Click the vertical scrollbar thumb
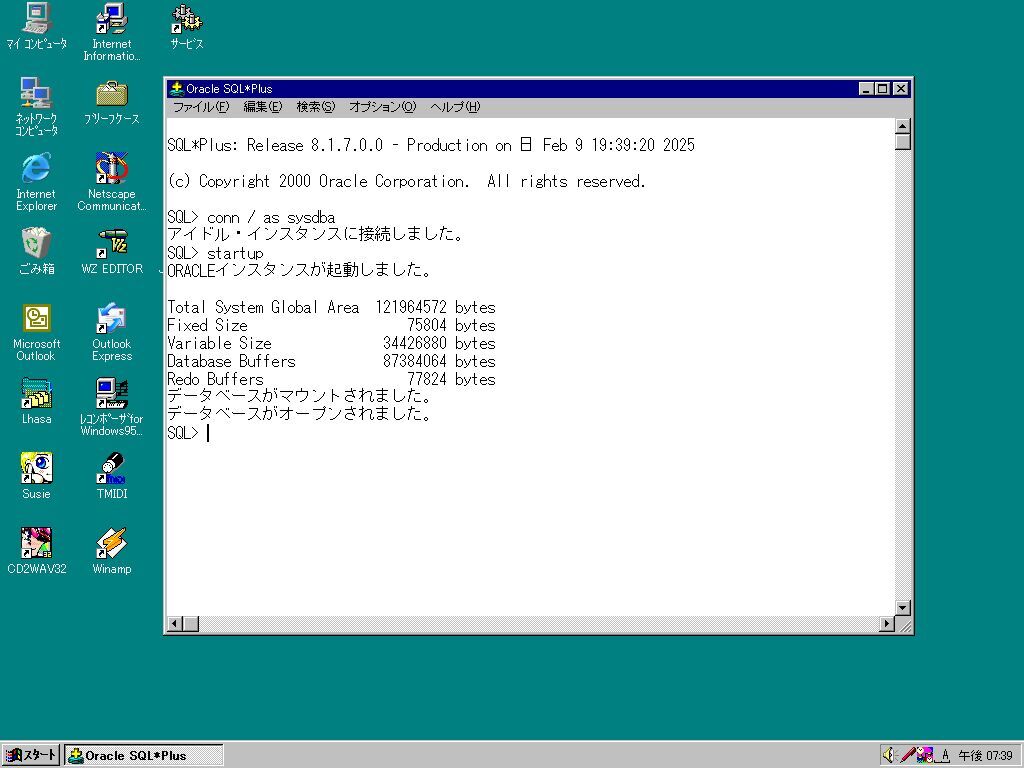1024x768 pixels. (x=903, y=142)
